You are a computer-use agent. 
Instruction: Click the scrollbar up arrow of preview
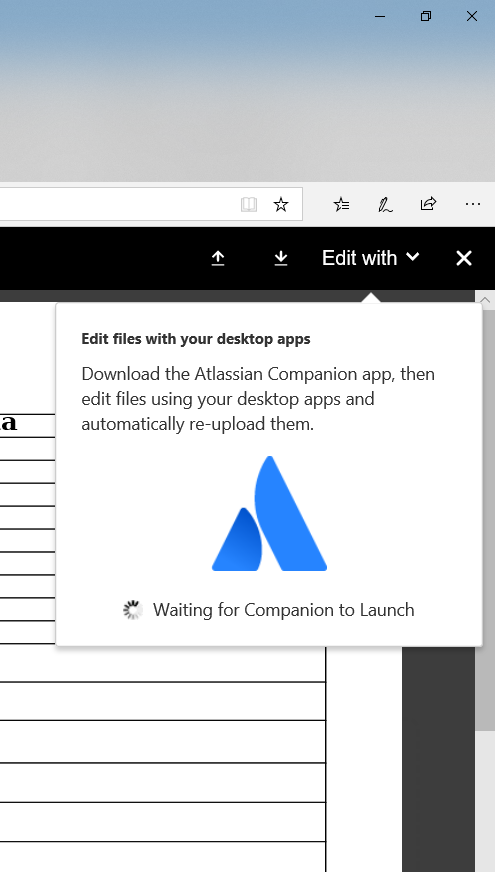click(485, 300)
